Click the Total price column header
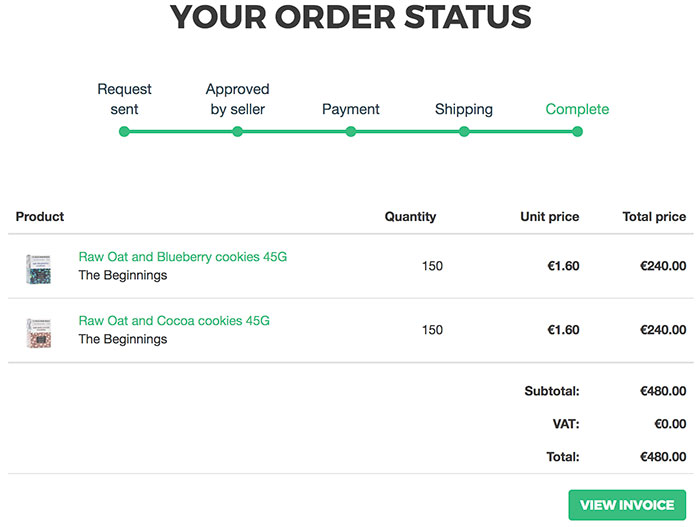 (x=654, y=216)
